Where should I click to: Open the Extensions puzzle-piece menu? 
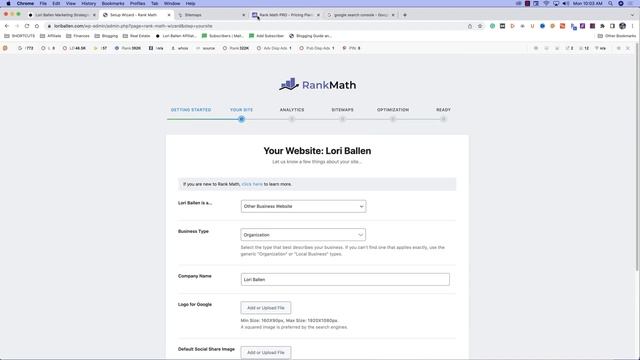pos(602,26)
